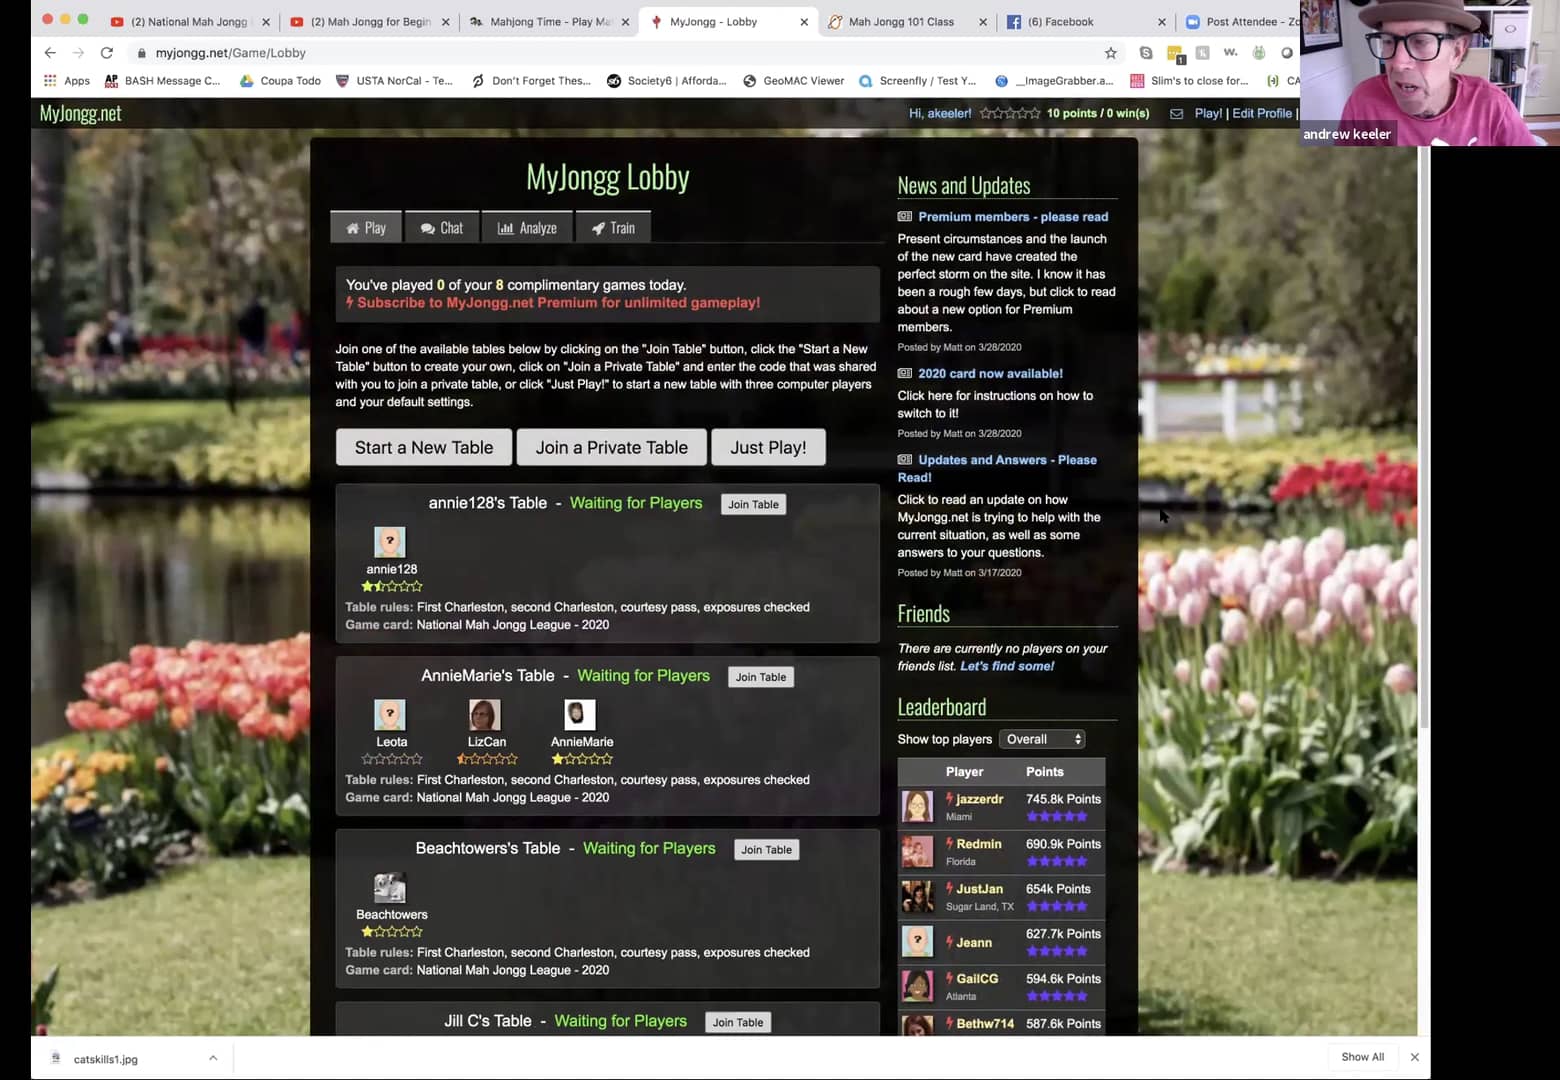Join annie128's Table

point(753,504)
